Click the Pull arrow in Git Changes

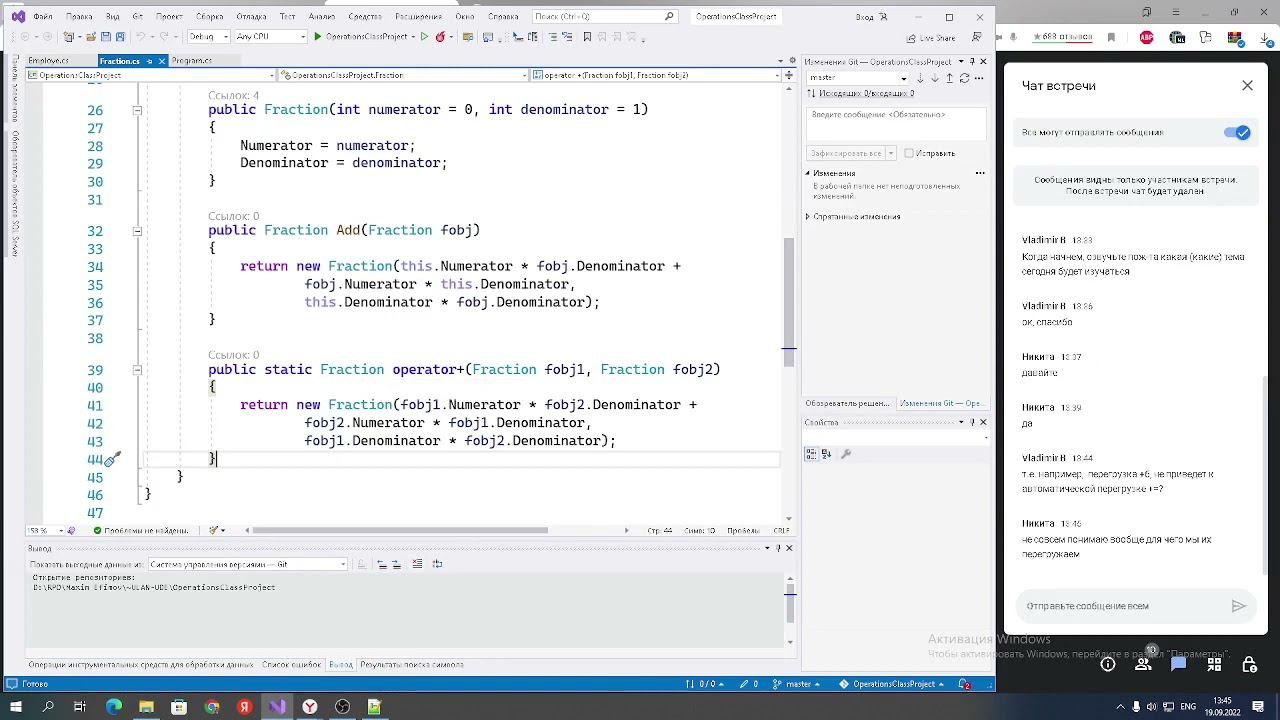(936, 78)
